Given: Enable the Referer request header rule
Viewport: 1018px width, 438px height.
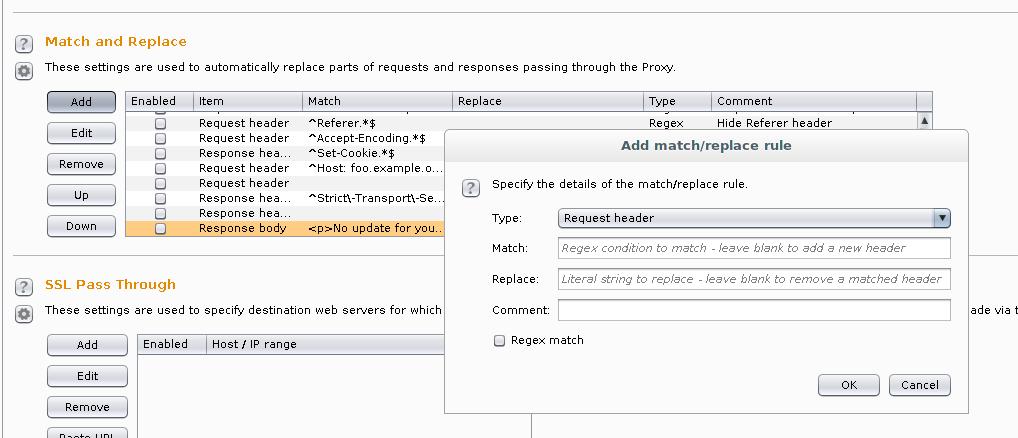Looking at the screenshot, I should [160, 123].
